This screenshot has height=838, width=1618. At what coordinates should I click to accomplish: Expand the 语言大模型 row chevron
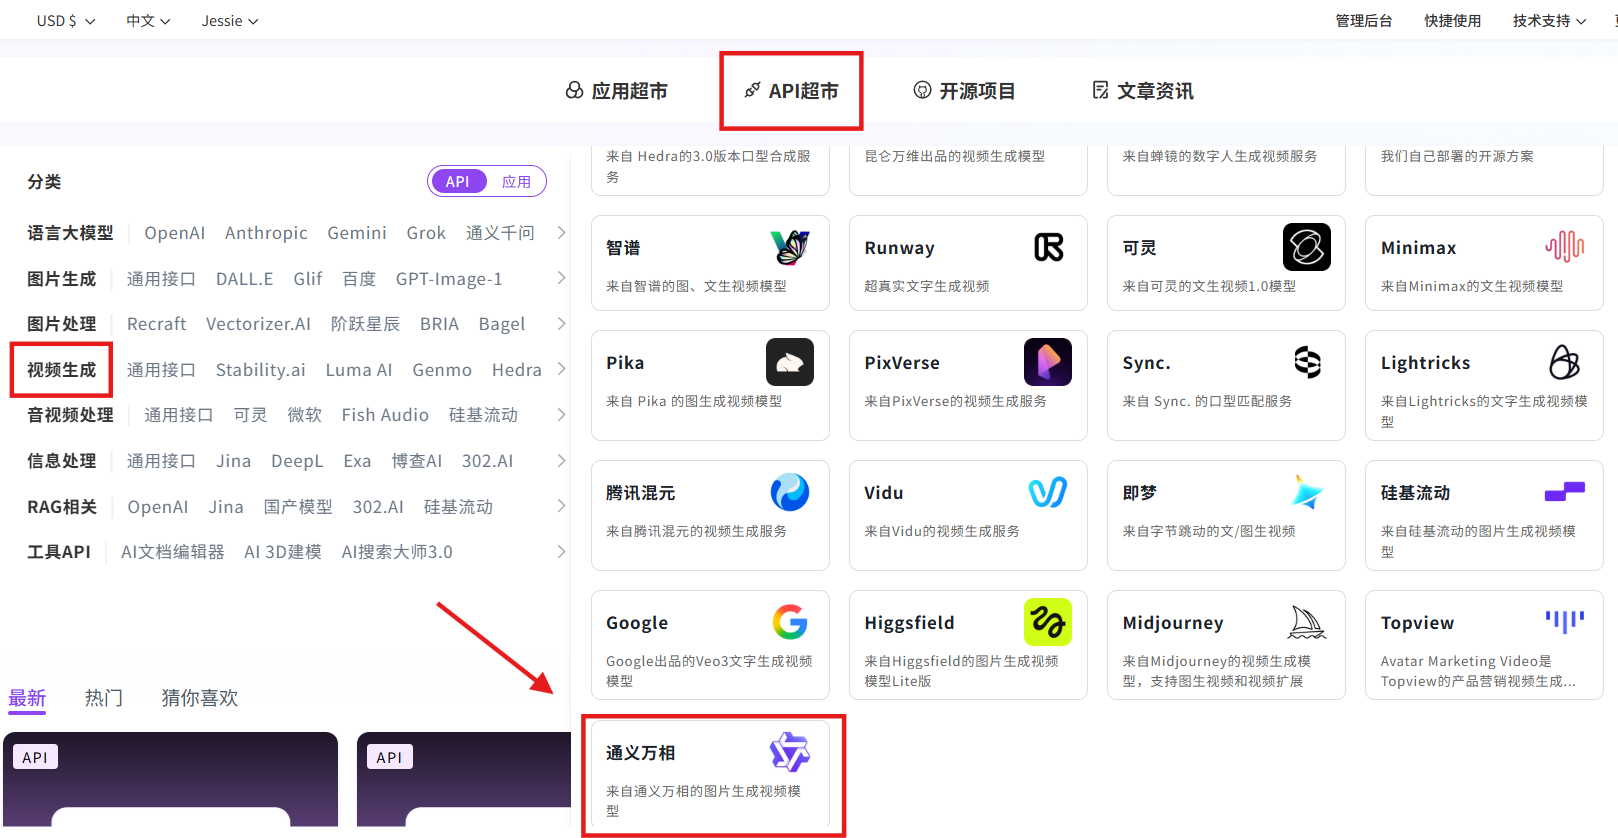coord(561,232)
